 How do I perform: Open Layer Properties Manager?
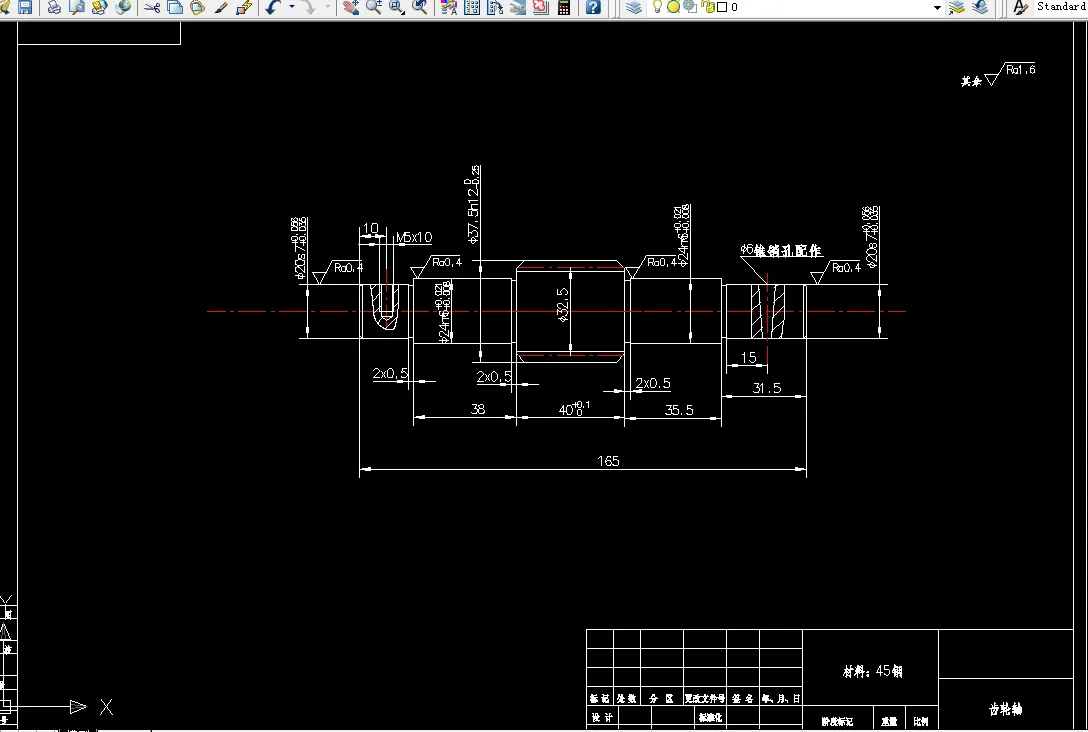[x=634, y=7]
